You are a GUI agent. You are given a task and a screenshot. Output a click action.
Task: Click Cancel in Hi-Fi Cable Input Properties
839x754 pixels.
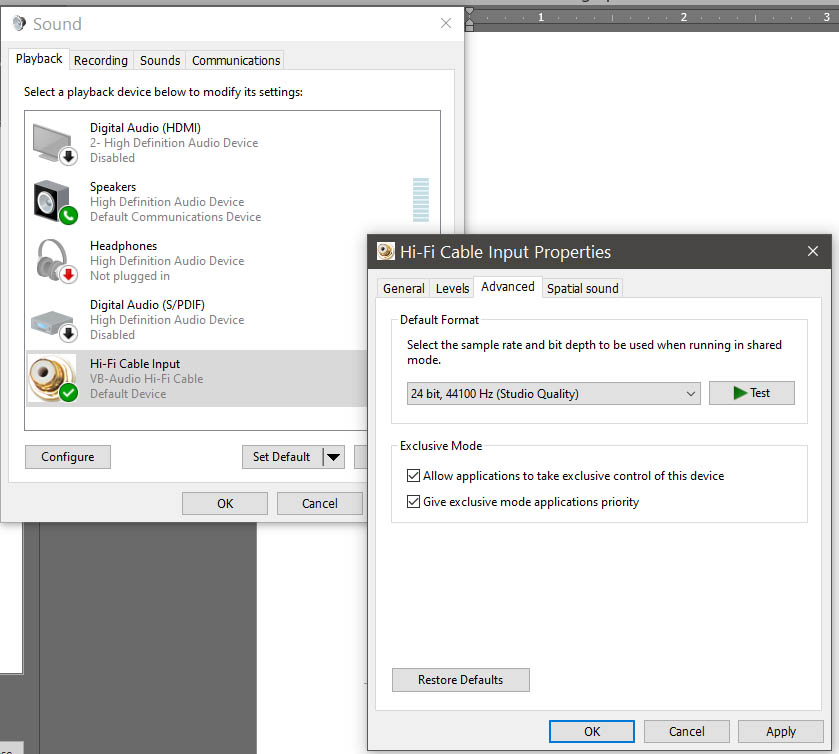(687, 731)
